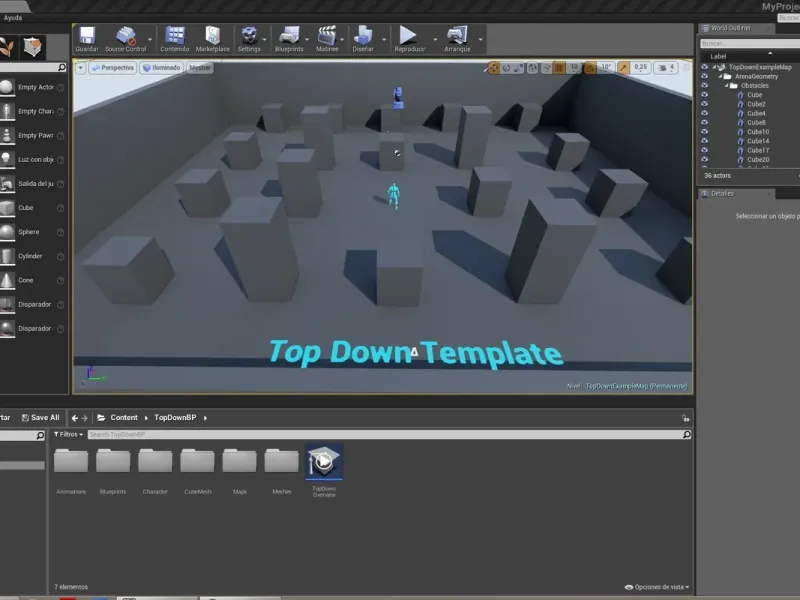Open the grid snap value 10 dropdown

574,67
